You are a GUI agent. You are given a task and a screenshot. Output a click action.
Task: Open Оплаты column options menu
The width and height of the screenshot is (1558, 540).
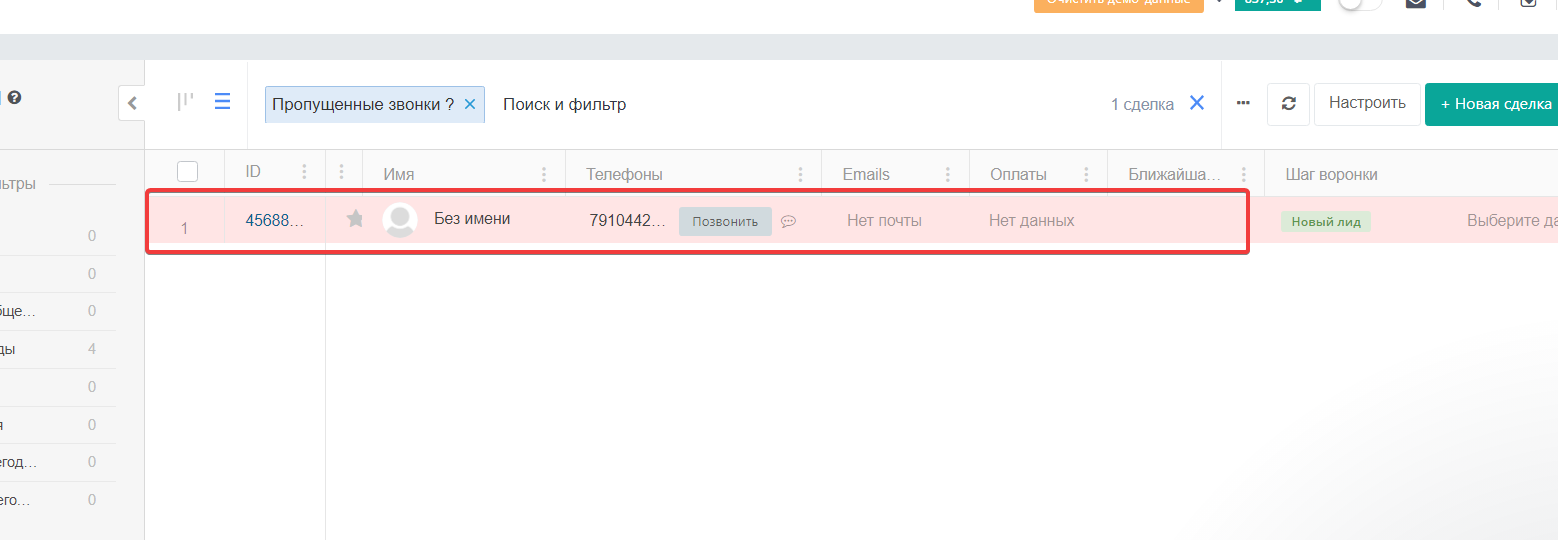click(x=1086, y=174)
